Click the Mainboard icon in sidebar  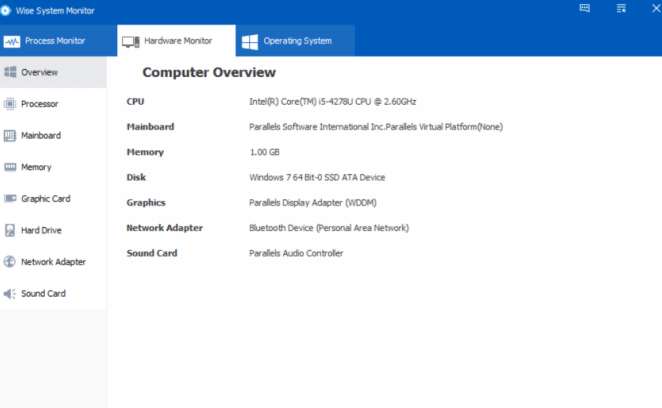click(x=10, y=136)
